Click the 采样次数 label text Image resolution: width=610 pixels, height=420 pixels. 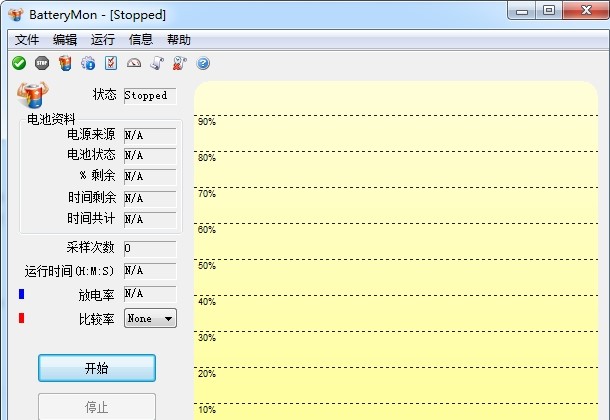(x=91, y=247)
